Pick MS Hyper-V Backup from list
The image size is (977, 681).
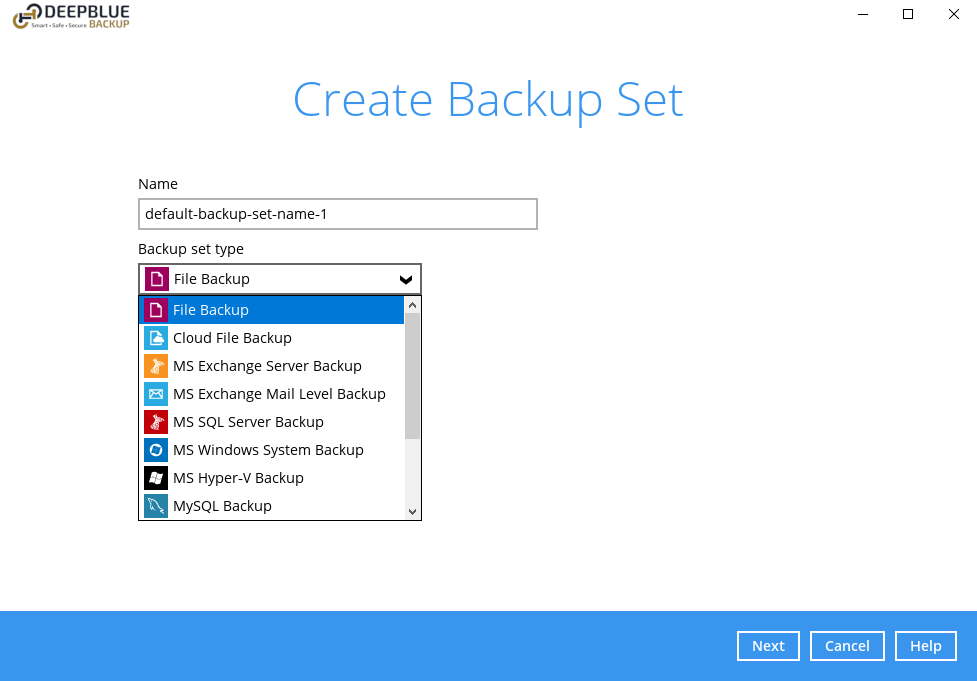(238, 478)
